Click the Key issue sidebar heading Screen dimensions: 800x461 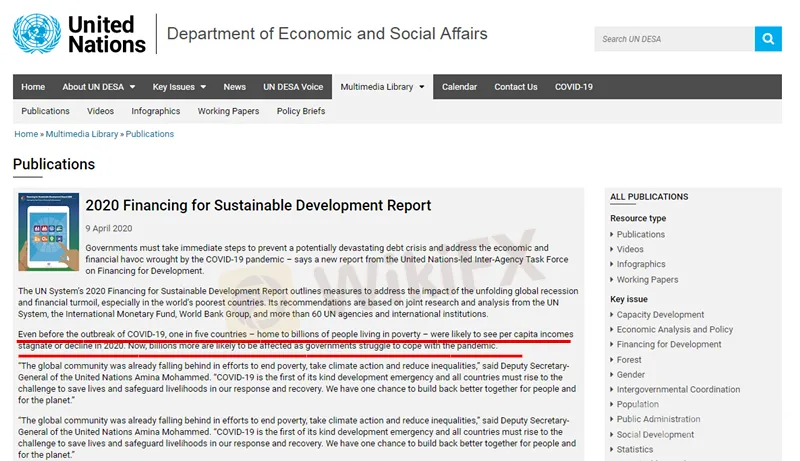pyautogui.click(x=629, y=299)
